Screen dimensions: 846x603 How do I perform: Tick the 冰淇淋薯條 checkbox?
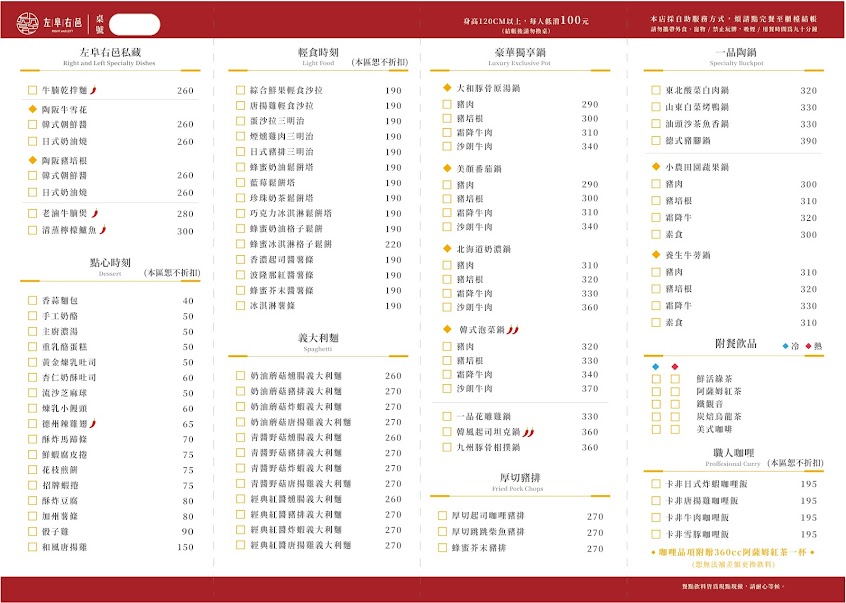point(241,305)
